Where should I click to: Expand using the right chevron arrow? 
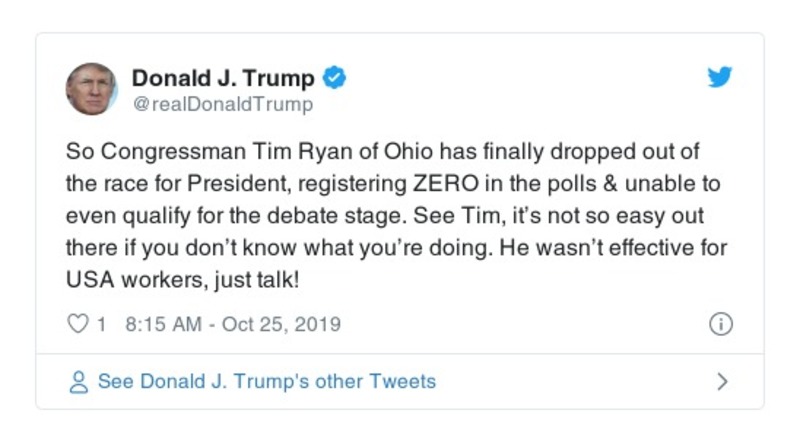pyautogui.click(x=722, y=381)
